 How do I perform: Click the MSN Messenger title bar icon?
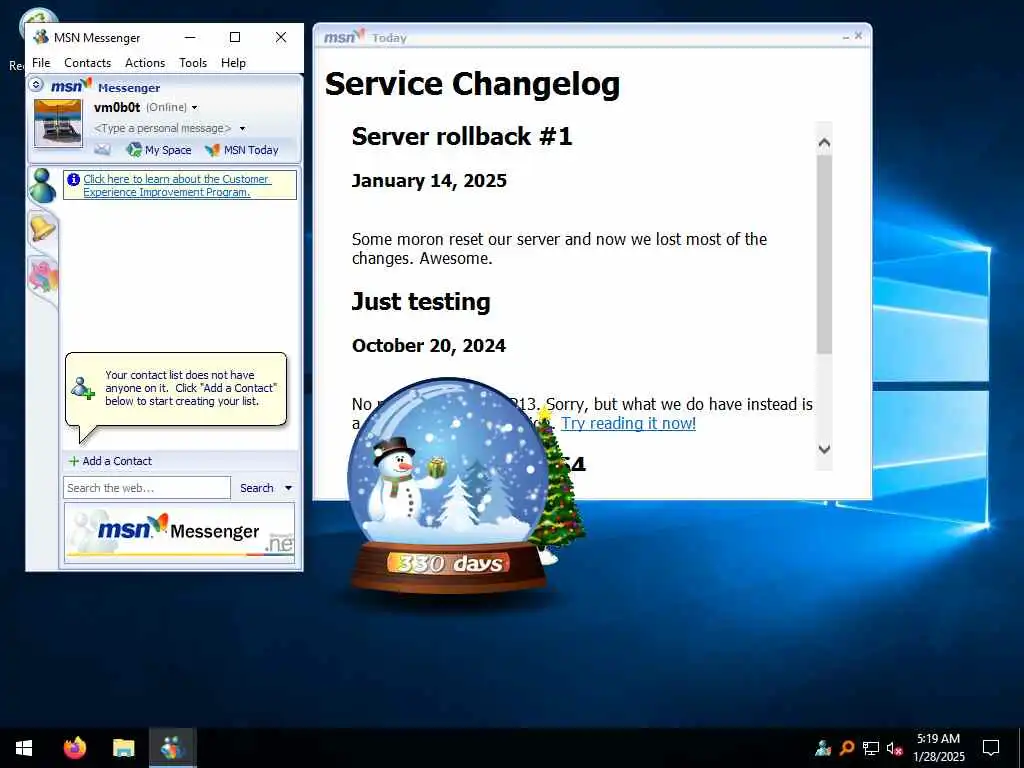point(41,37)
